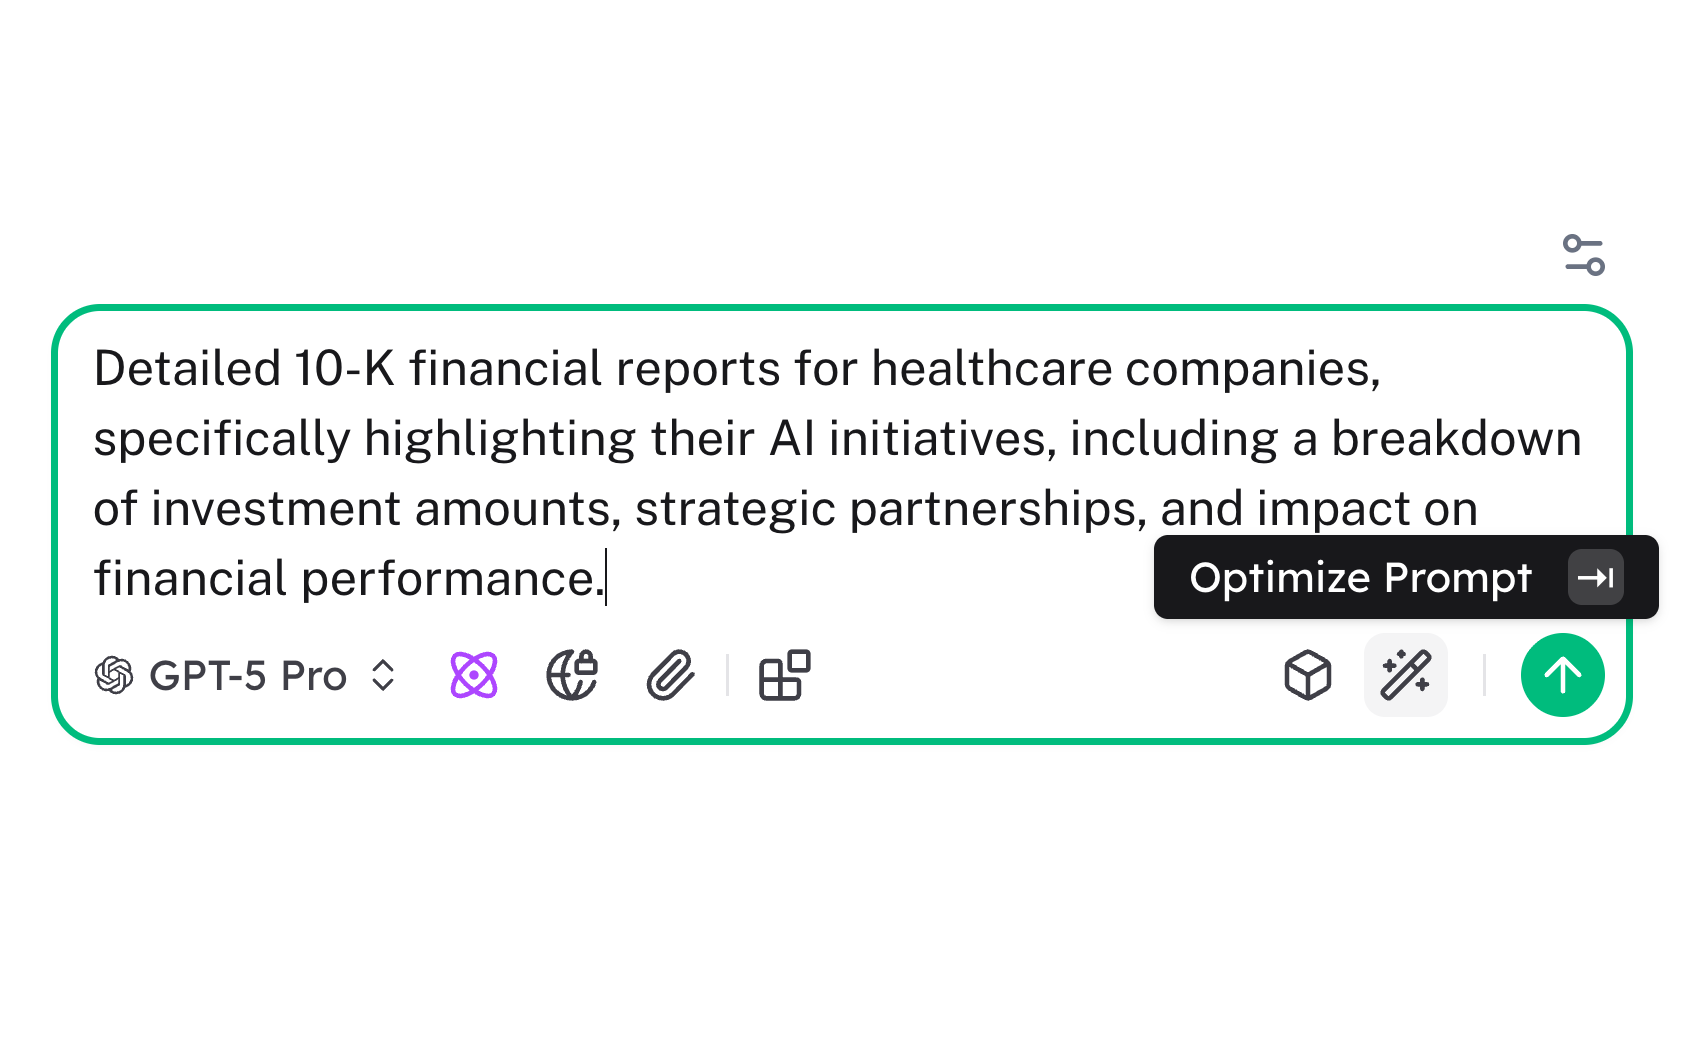Click the 3D cube icon

tap(1307, 675)
